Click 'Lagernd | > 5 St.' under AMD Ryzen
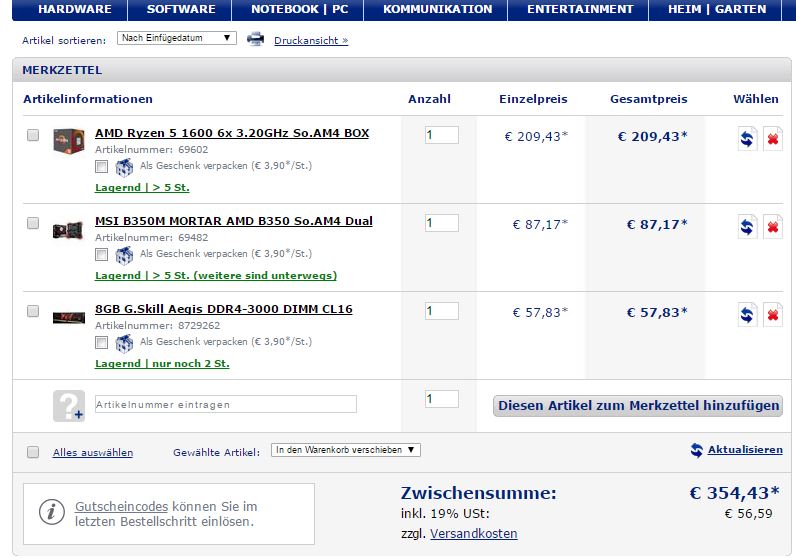The height and width of the screenshot is (558, 796). click(142, 187)
